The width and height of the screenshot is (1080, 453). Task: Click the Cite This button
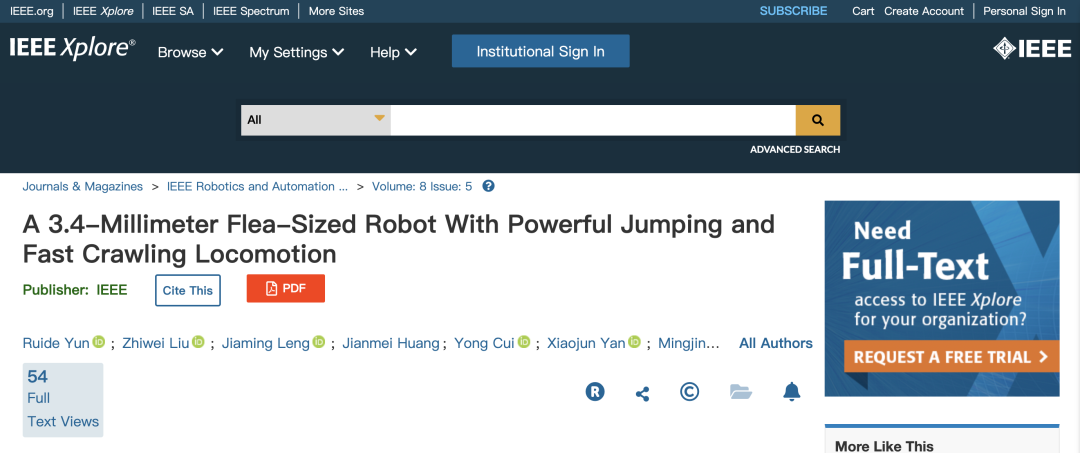(187, 290)
